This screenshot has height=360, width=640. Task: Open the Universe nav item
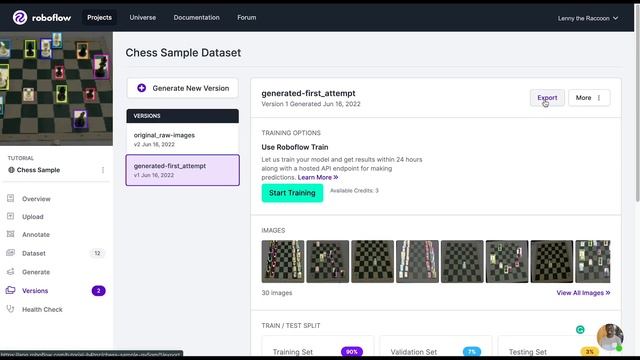pyautogui.click(x=142, y=18)
